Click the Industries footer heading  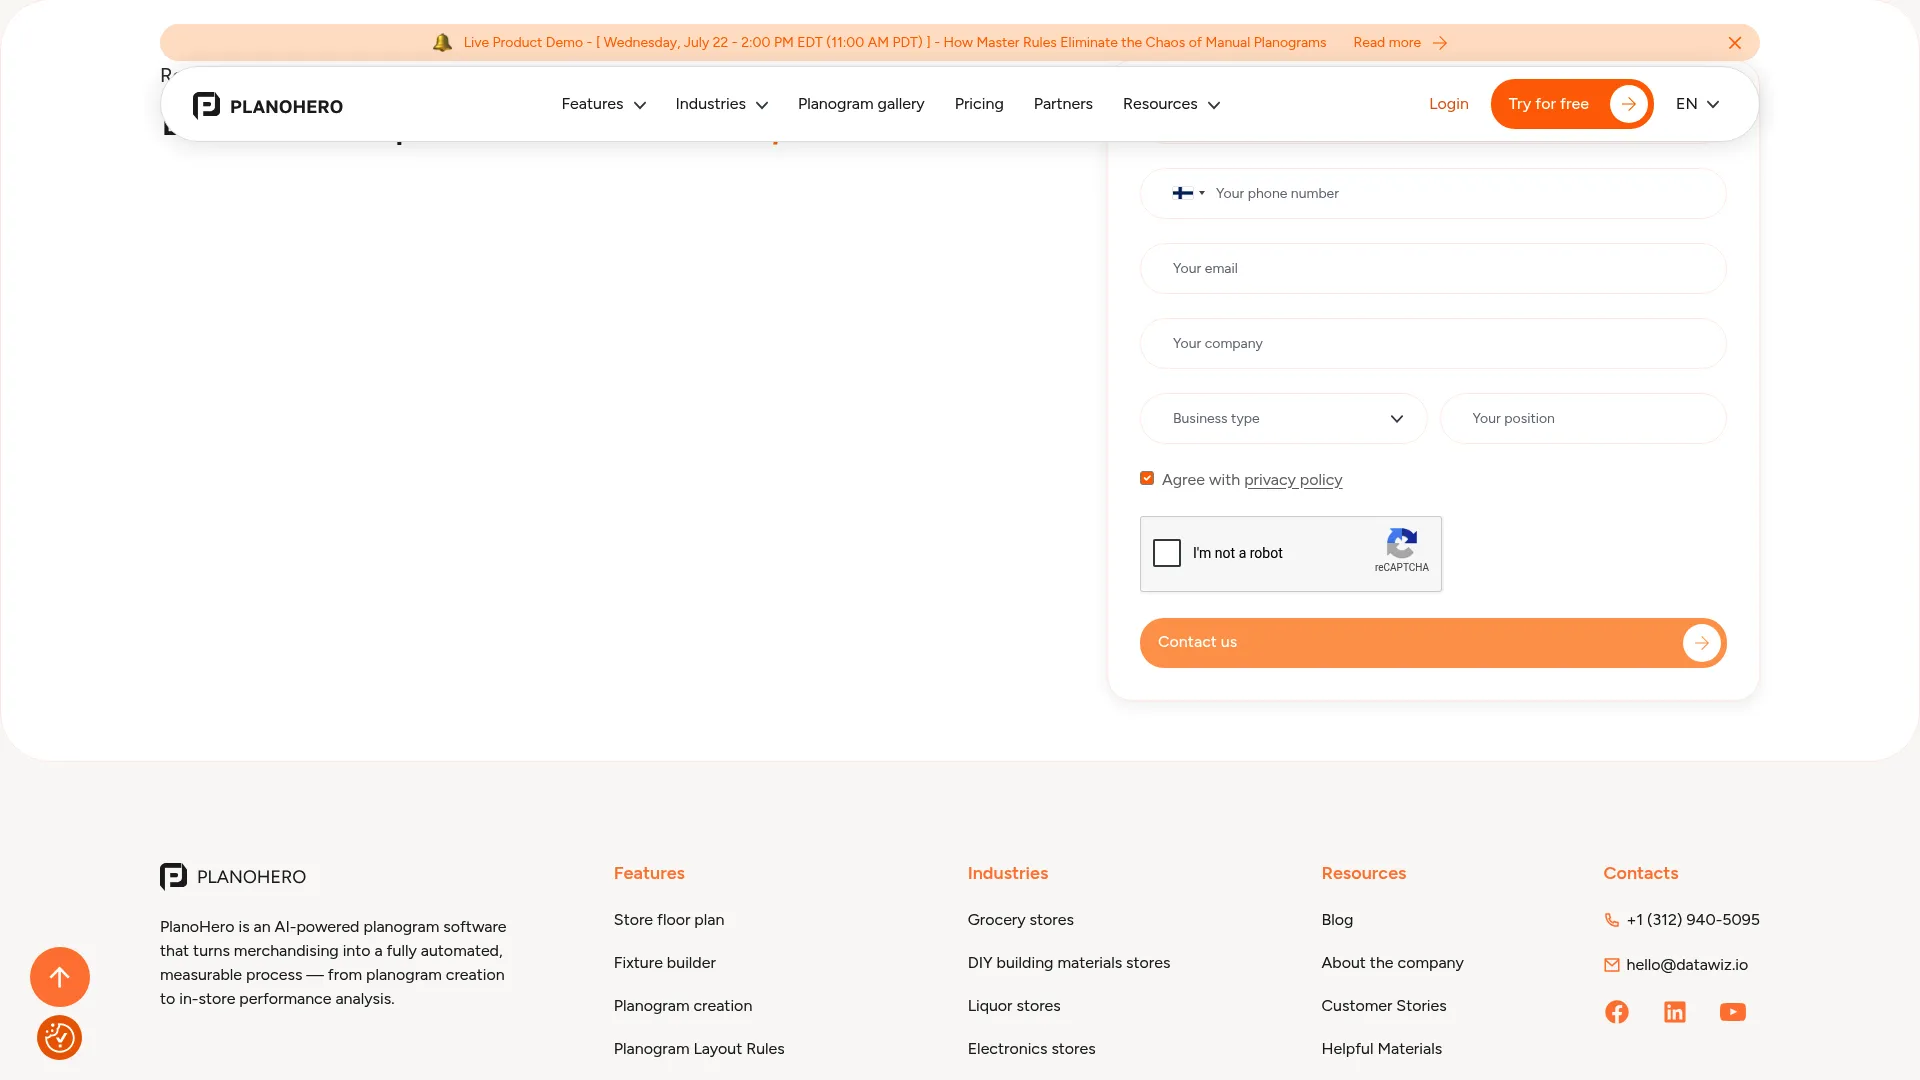[x=1008, y=873]
